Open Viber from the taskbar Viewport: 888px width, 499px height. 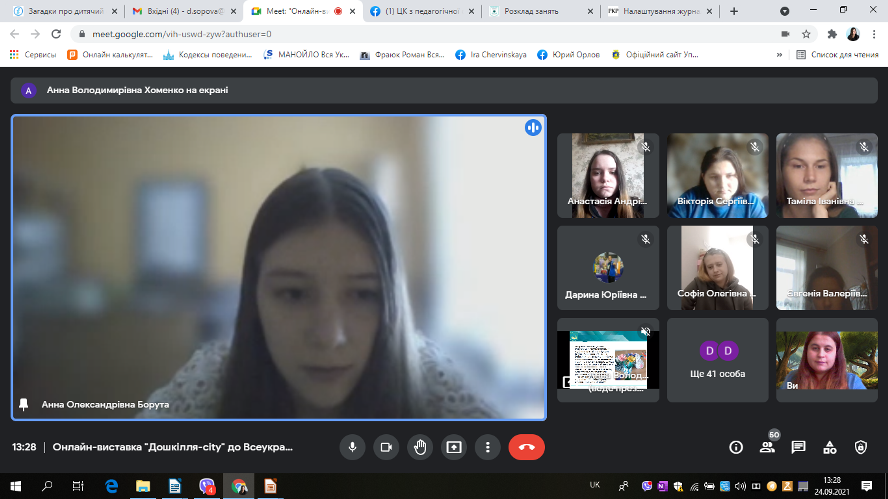tap(207, 486)
